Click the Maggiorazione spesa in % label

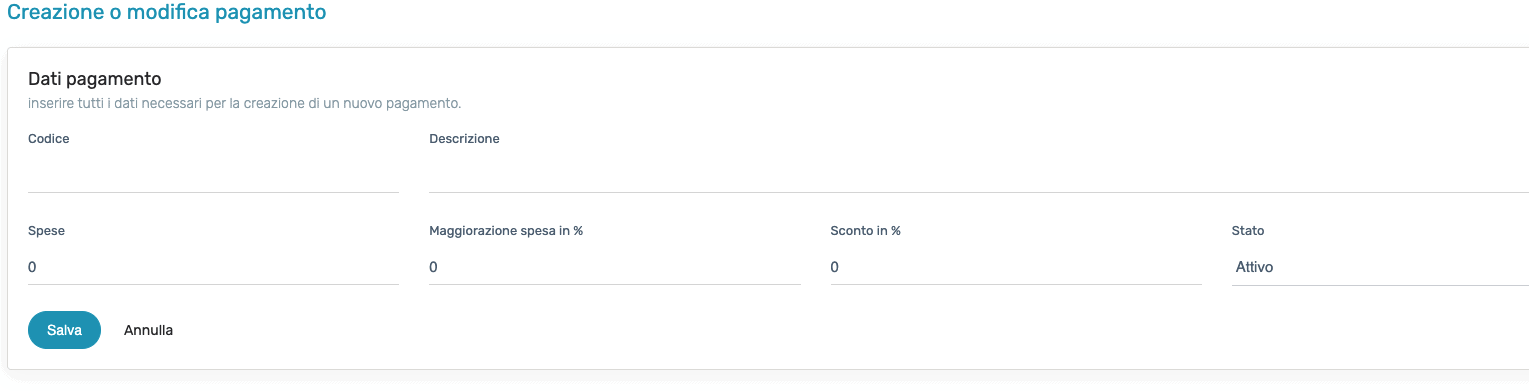[x=506, y=231]
